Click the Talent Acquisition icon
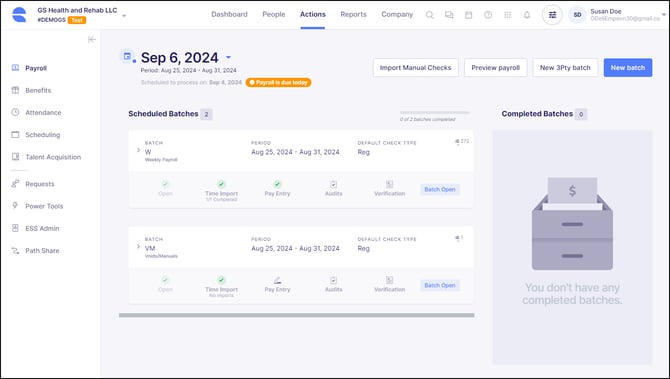 pos(15,157)
